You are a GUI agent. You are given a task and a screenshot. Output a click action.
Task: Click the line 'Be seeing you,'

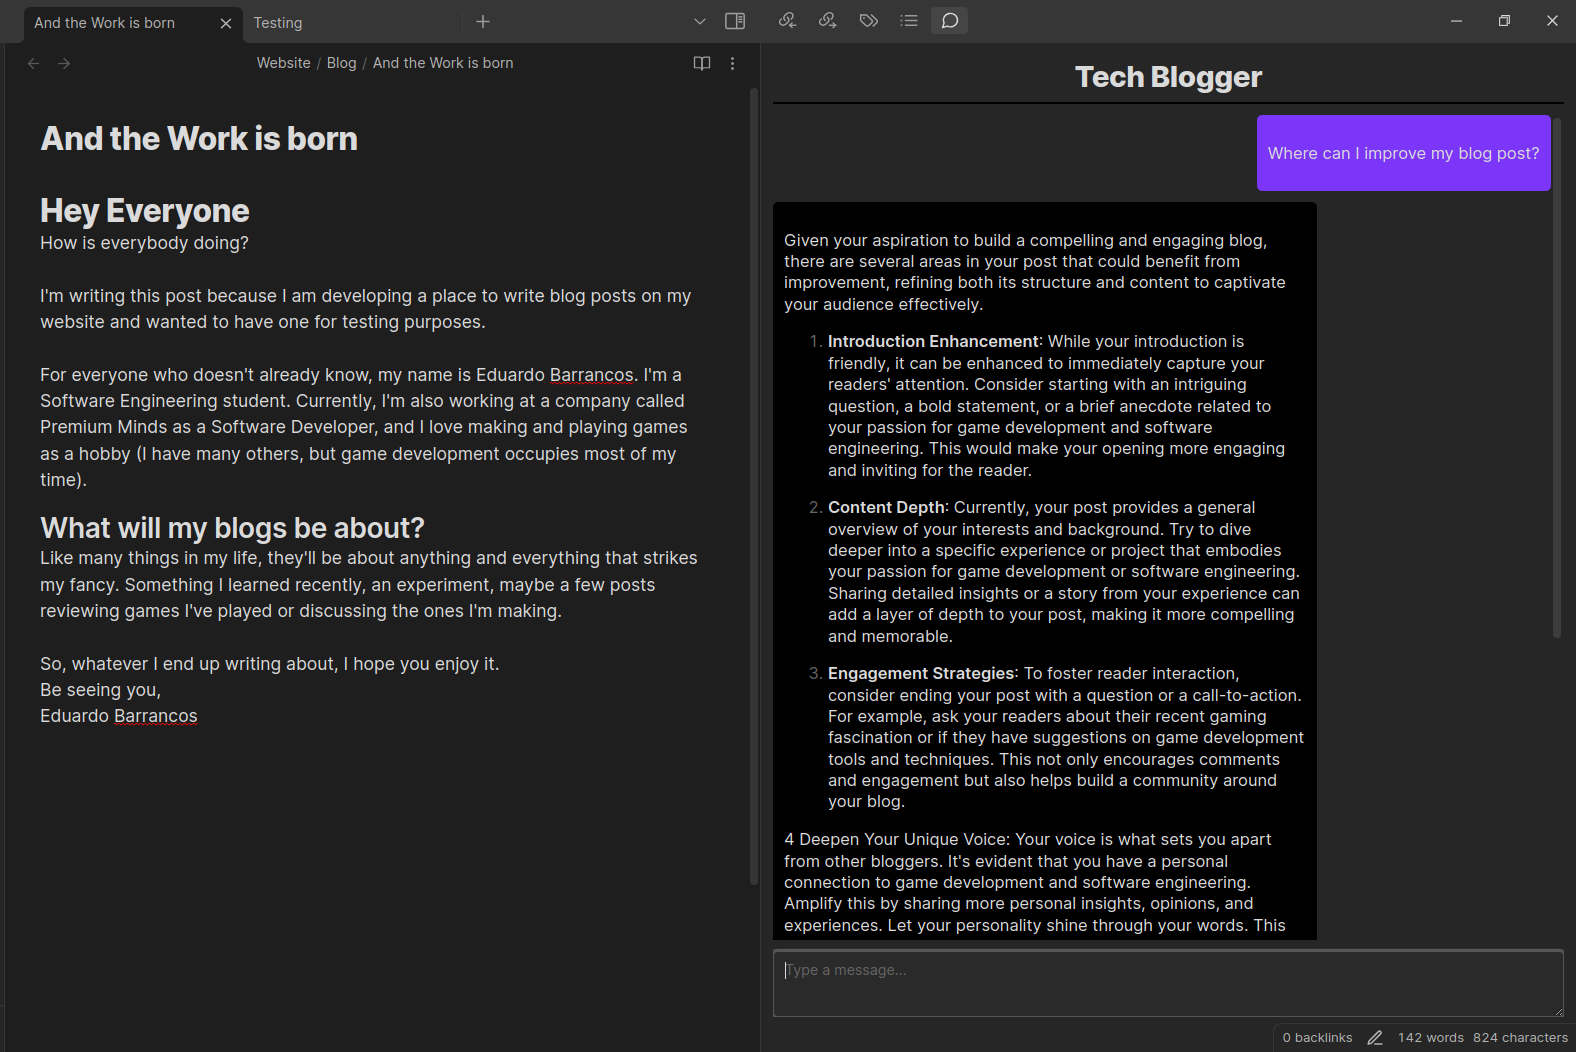[x=100, y=690]
